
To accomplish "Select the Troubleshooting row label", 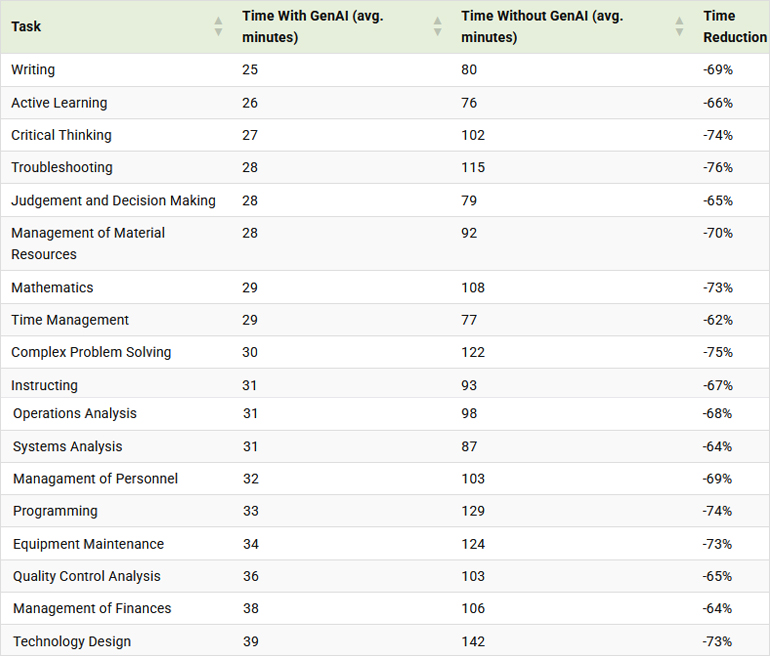I will 62,168.
